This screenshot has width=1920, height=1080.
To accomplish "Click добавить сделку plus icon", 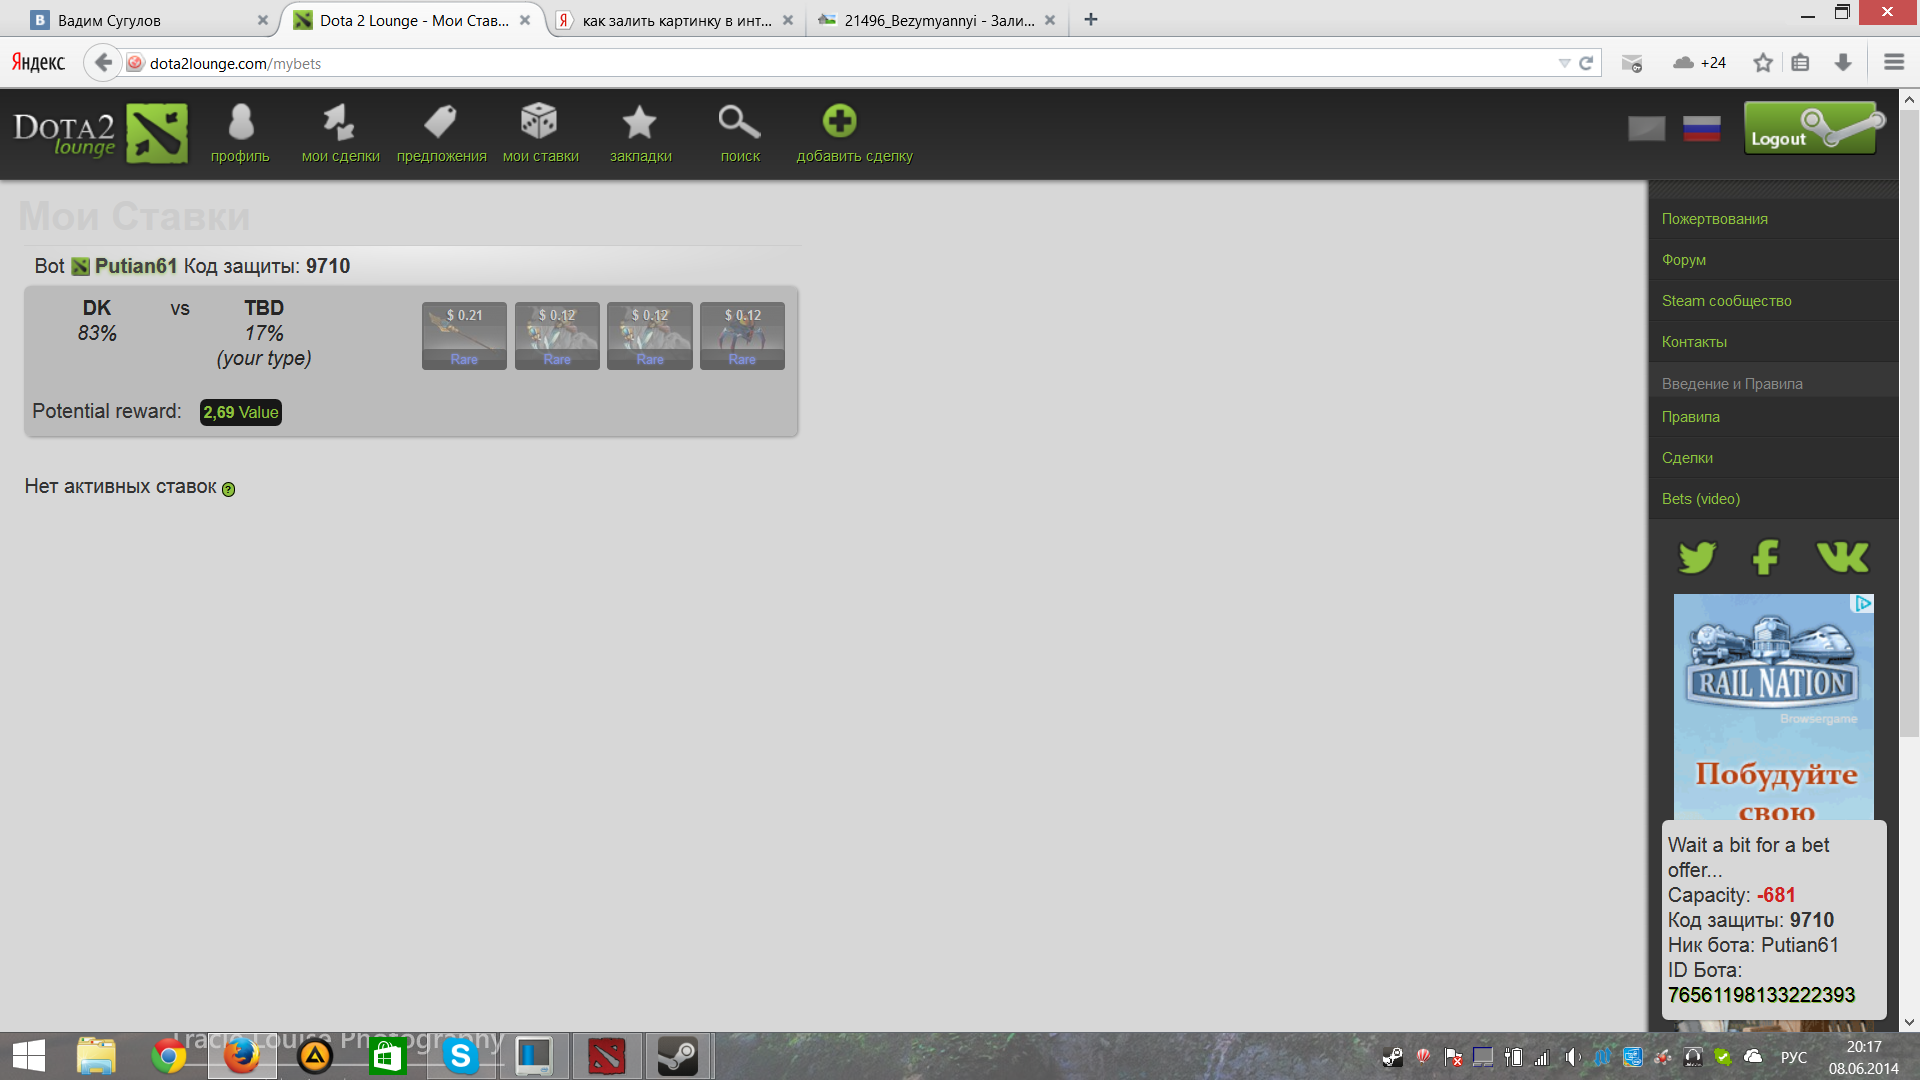I will click(839, 122).
